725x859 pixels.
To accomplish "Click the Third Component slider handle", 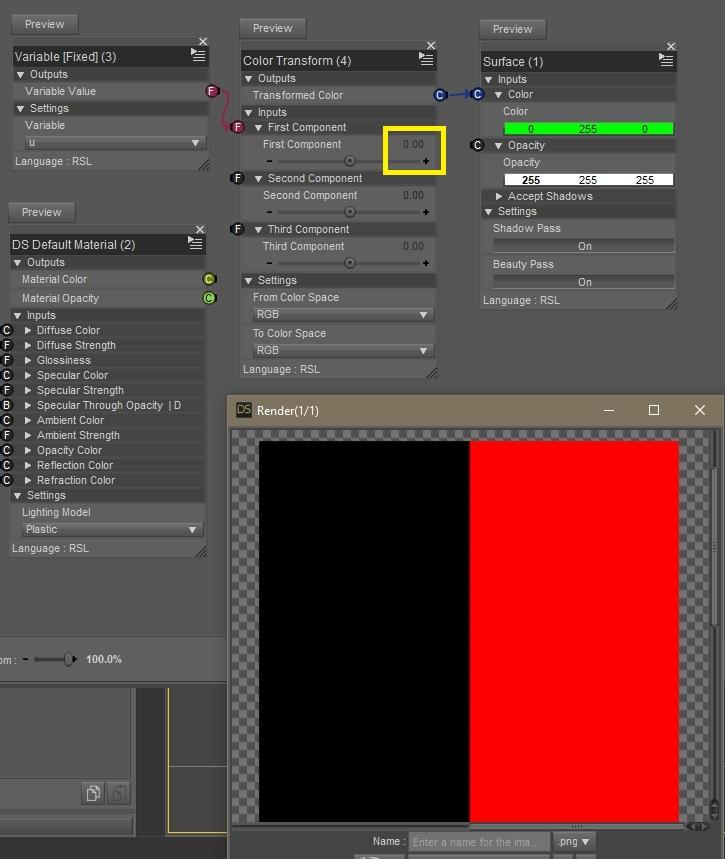I will 350,263.
